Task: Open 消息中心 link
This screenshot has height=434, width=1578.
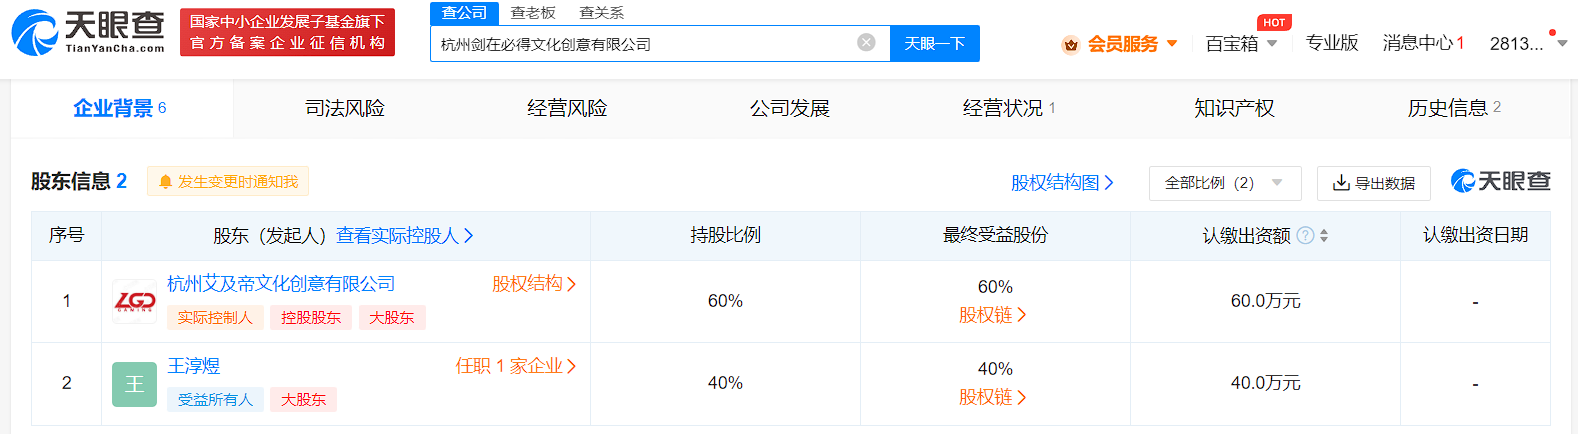Action: coord(1423,43)
